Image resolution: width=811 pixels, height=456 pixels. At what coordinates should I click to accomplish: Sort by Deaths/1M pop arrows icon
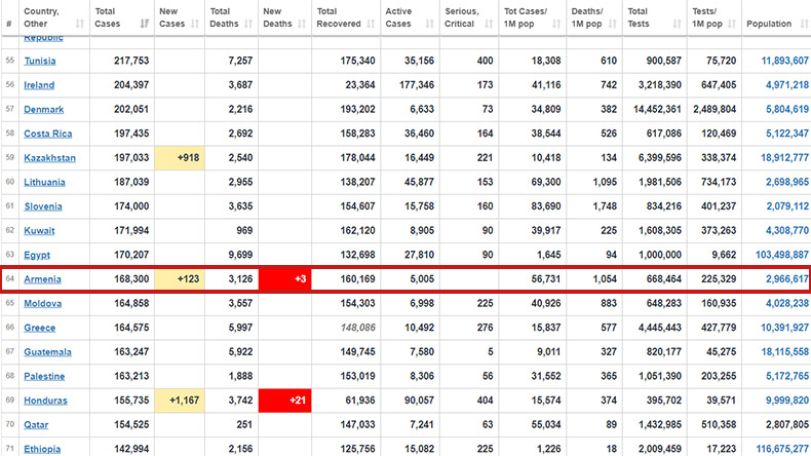612,24
